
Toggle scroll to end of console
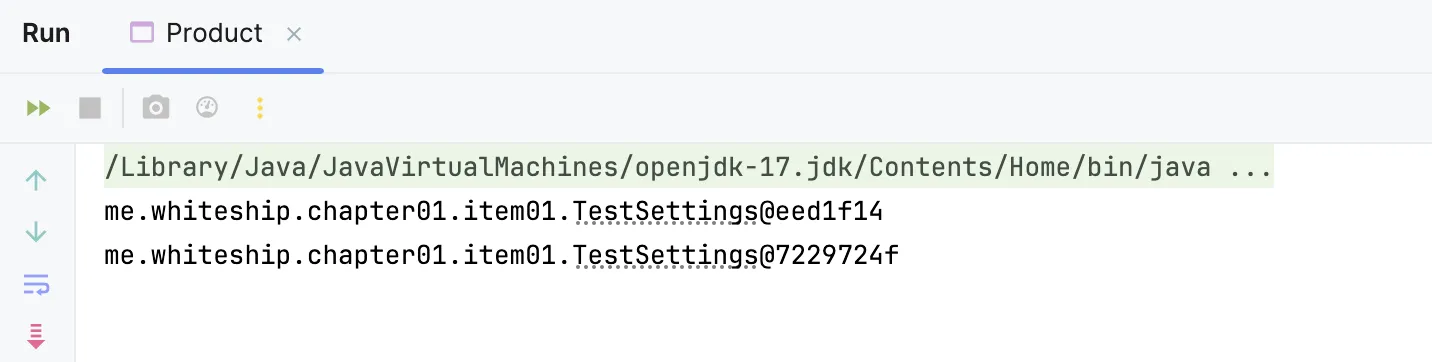coord(36,336)
